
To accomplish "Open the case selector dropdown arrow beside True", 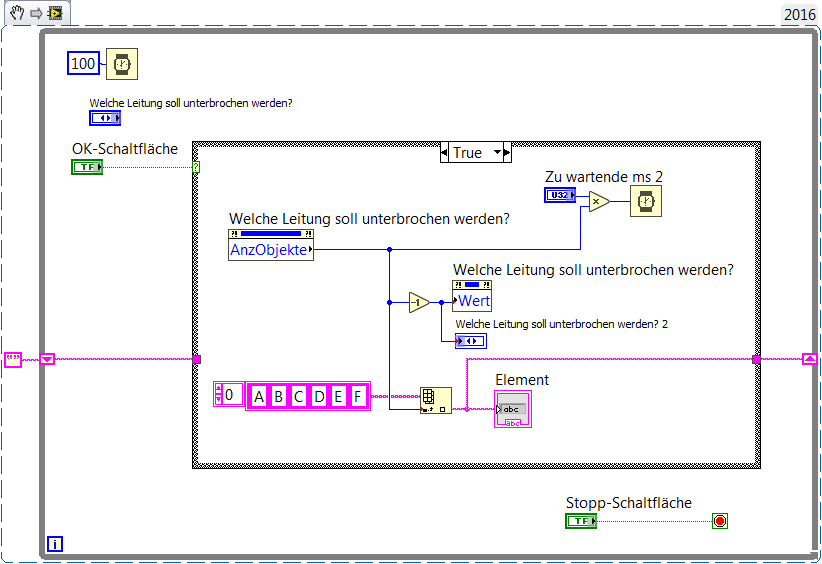I will pyautogui.click(x=497, y=153).
